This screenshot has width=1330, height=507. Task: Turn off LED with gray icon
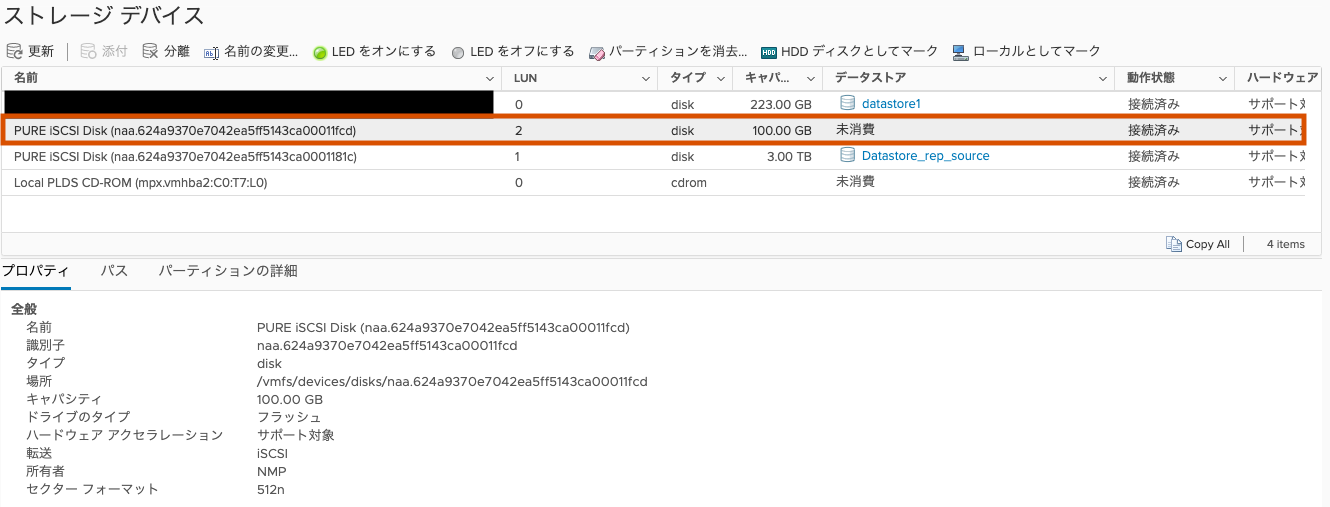point(458,52)
